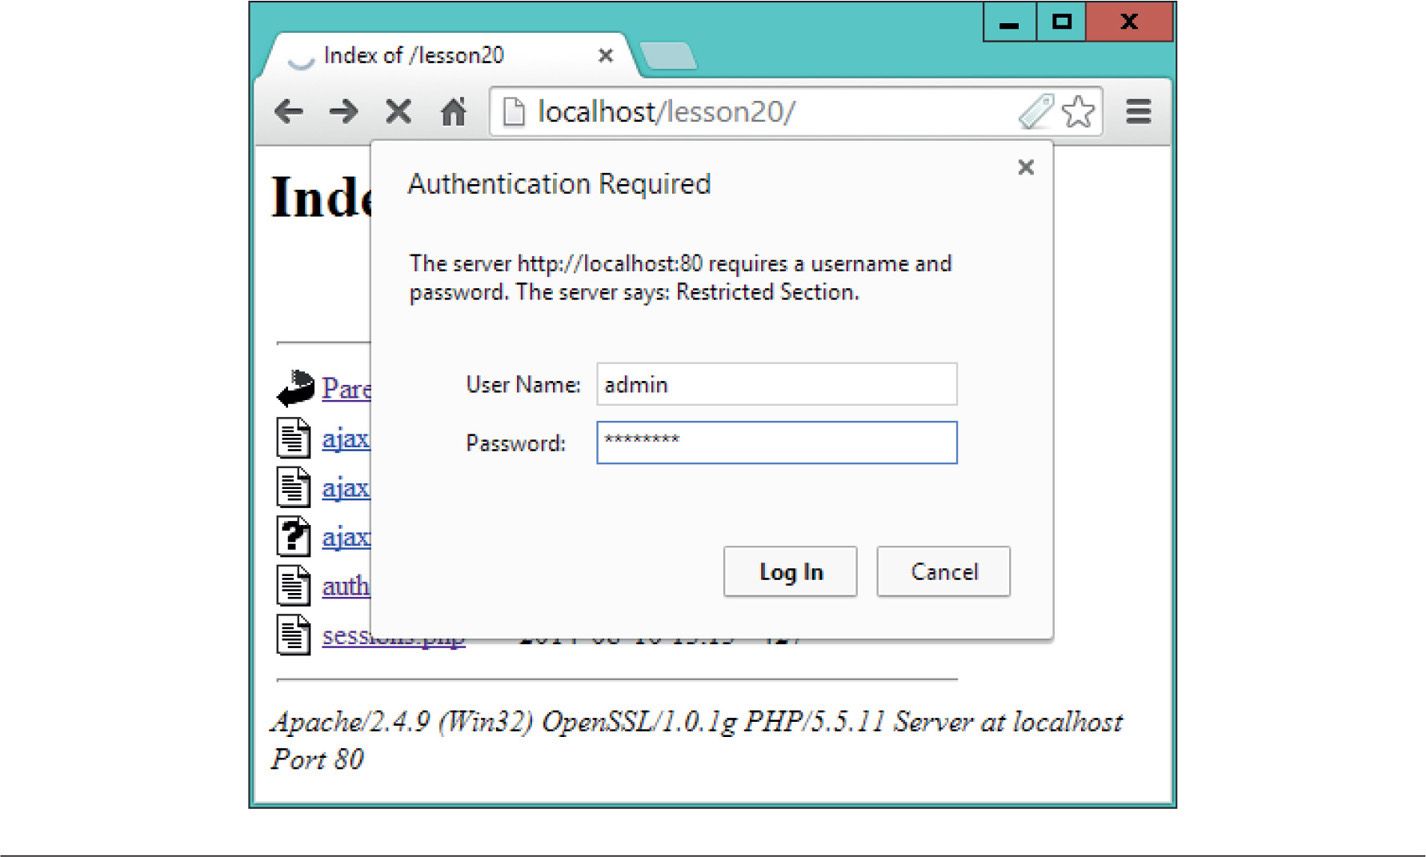1426x857 pixels.
Task: Stop loading the page with X
Action: pos(398,112)
